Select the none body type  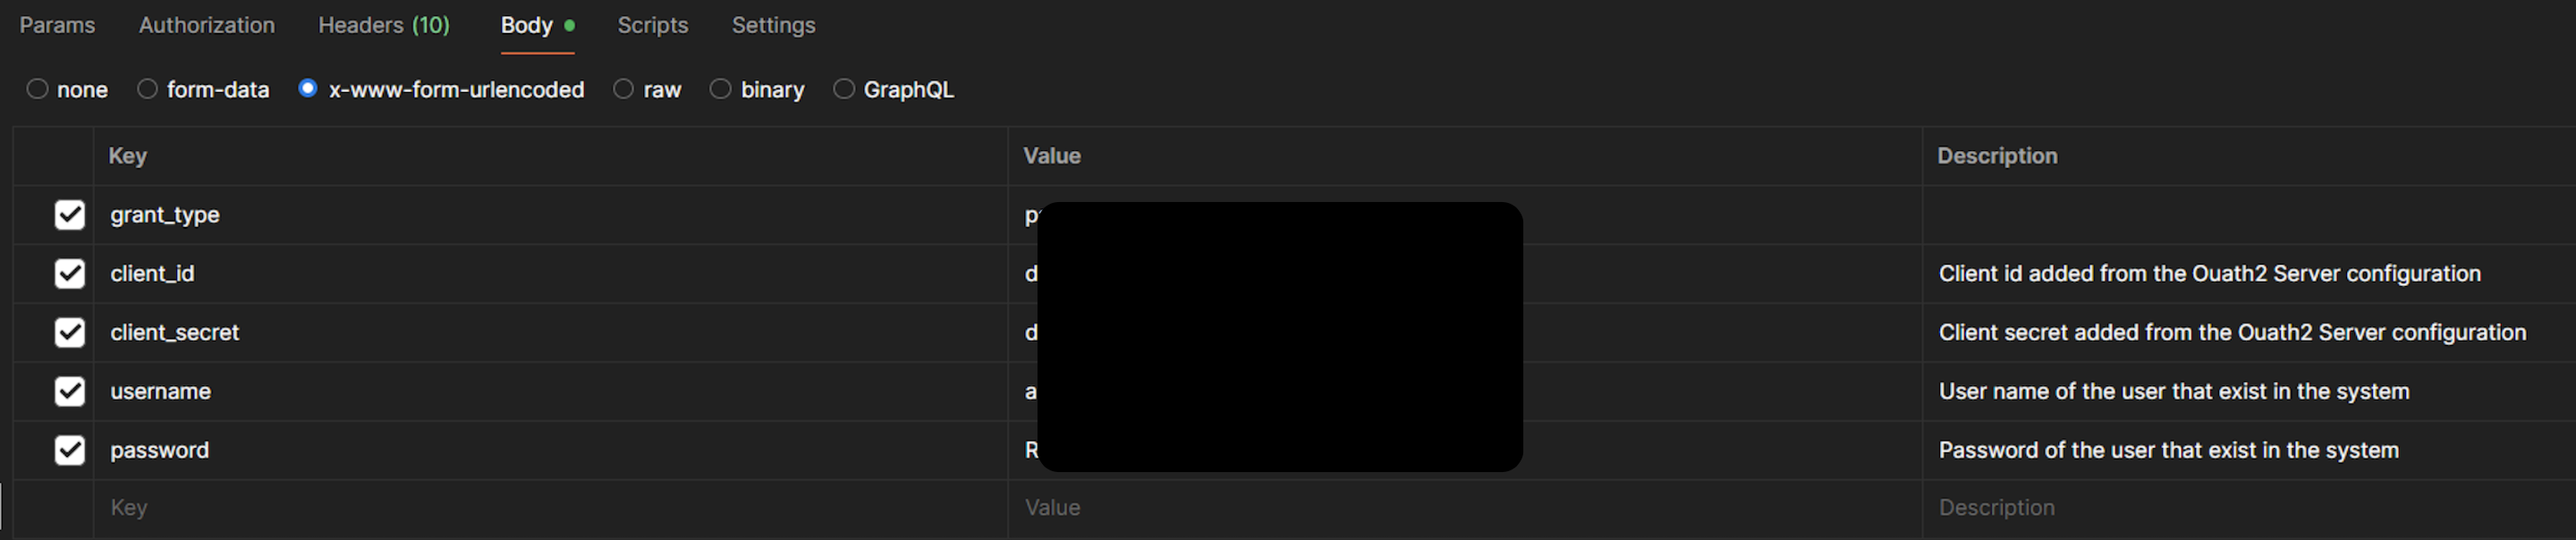coord(38,89)
